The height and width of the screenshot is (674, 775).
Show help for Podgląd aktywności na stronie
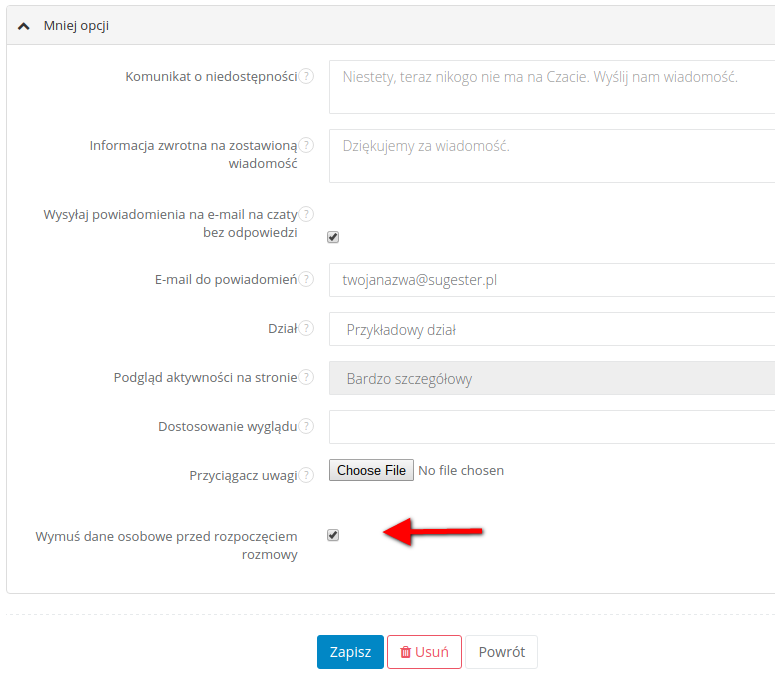click(x=307, y=378)
